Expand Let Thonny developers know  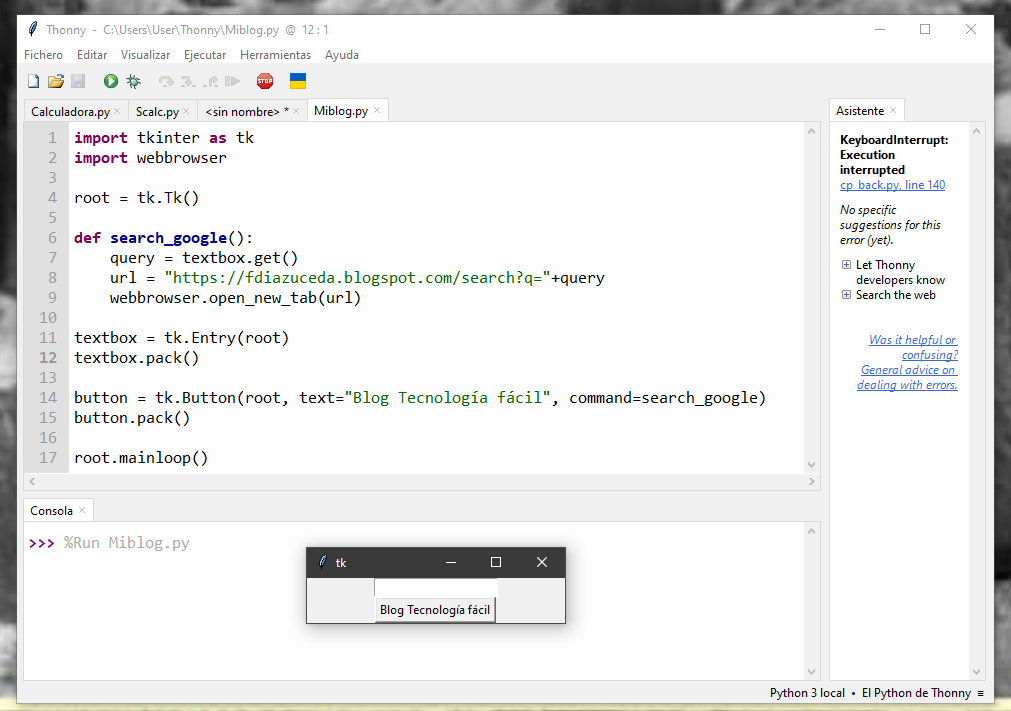pyautogui.click(x=846, y=264)
